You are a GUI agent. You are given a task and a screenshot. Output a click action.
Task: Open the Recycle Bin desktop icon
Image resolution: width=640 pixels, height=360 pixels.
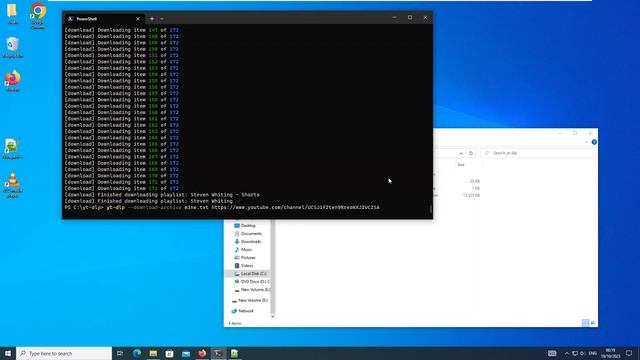(13, 47)
